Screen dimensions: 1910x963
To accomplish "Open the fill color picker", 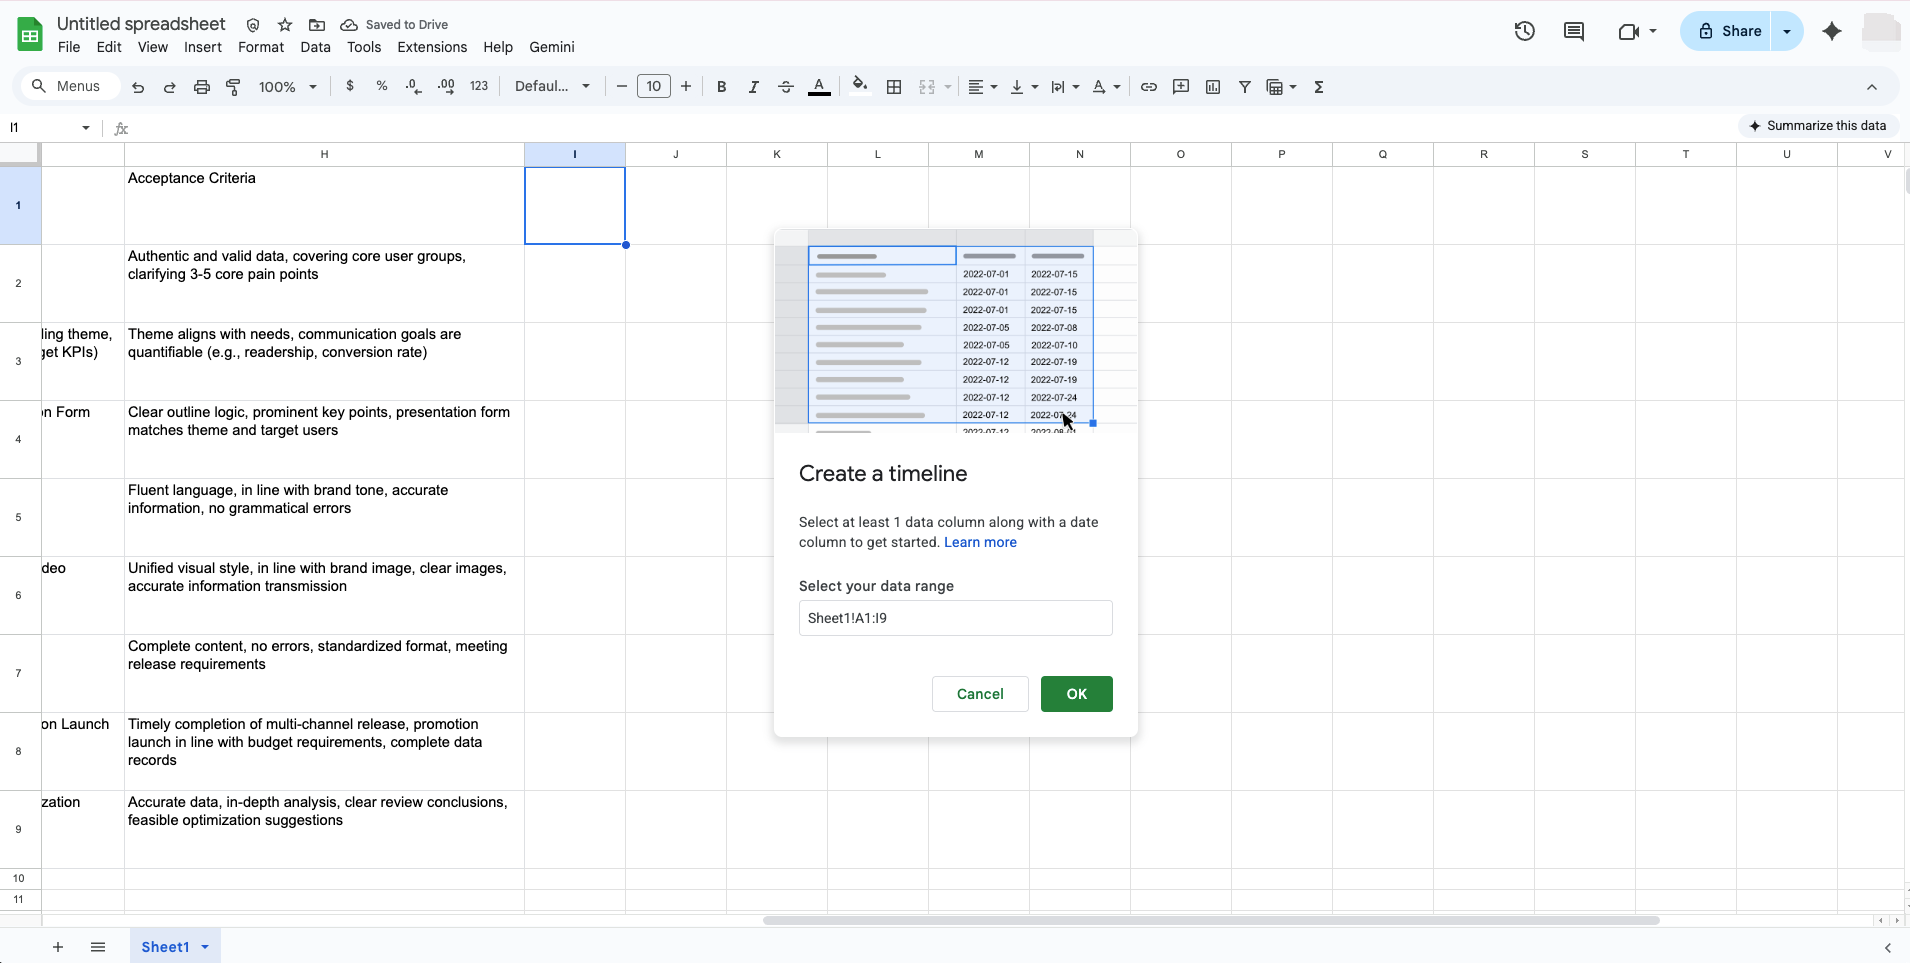I will click(x=860, y=86).
